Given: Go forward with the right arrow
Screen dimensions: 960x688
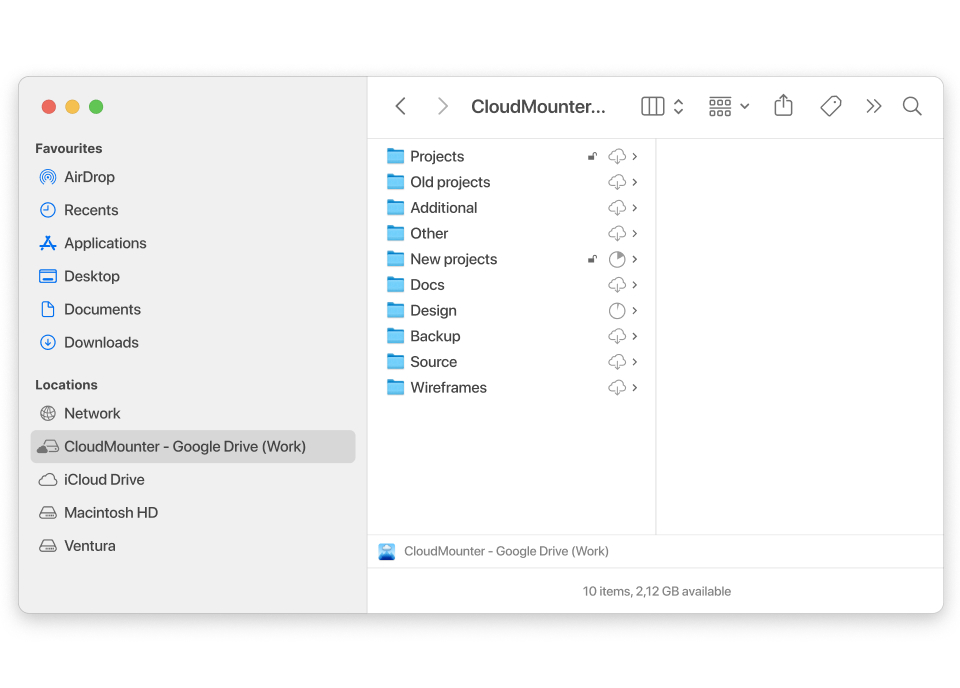Looking at the screenshot, I should [442, 106].
